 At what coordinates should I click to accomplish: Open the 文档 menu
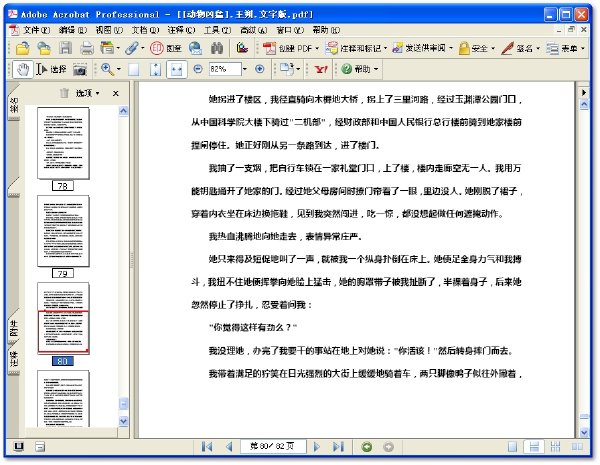click(145, 30)
